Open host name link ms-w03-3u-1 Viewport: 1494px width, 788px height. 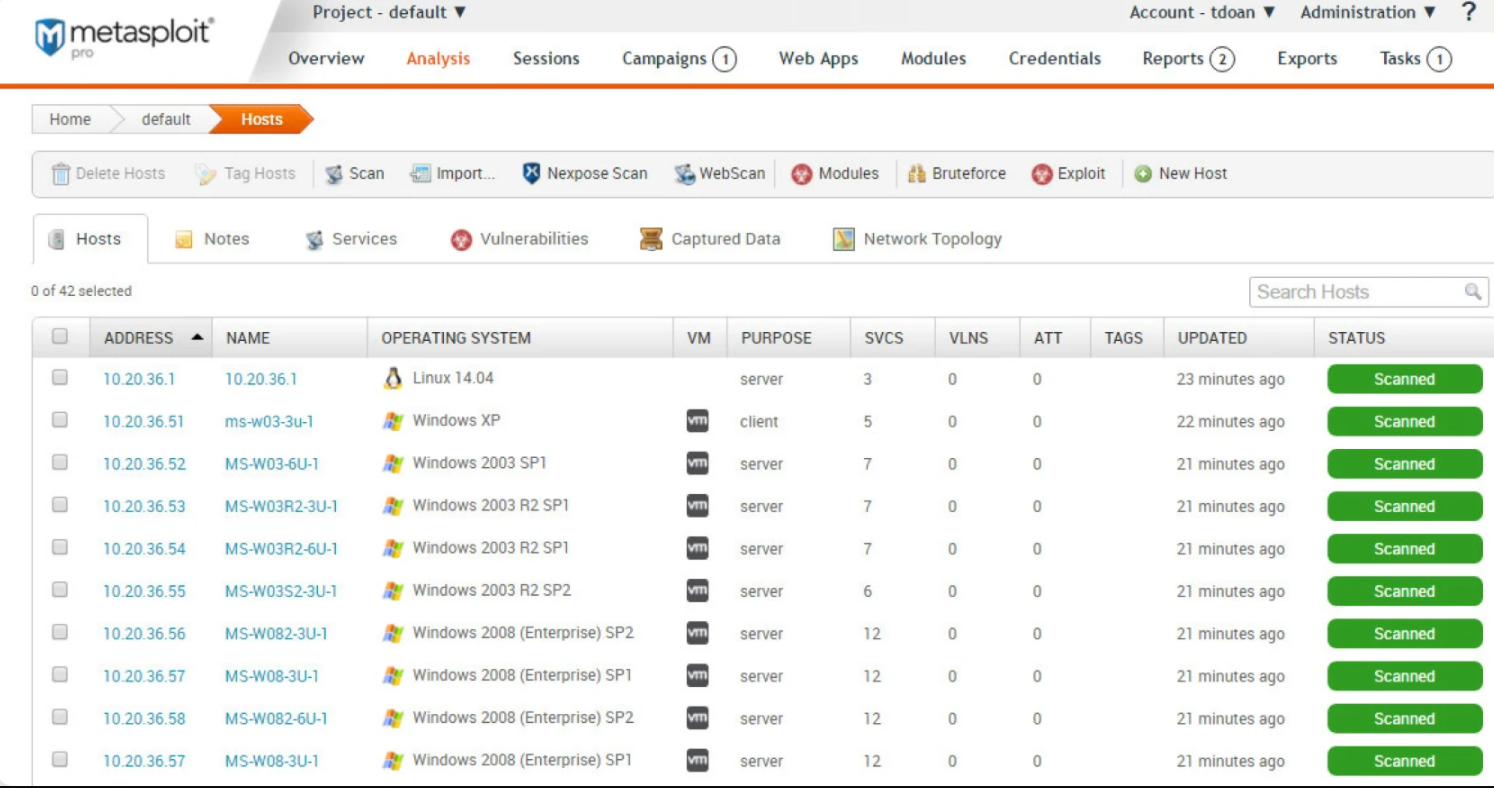269,422
